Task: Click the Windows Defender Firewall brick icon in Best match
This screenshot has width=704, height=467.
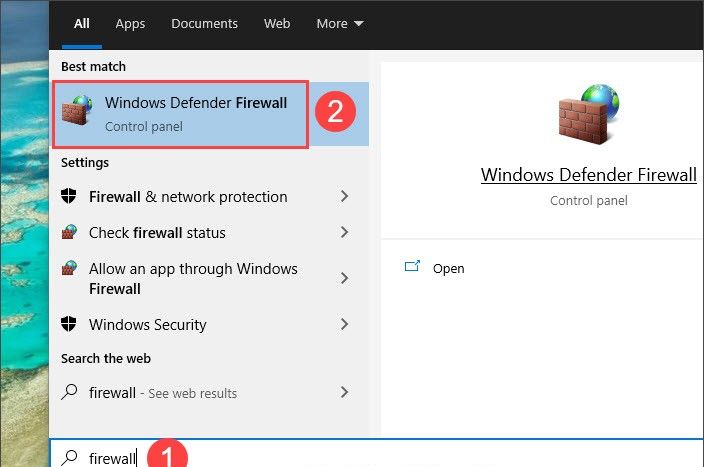Action: coord(76,111)
